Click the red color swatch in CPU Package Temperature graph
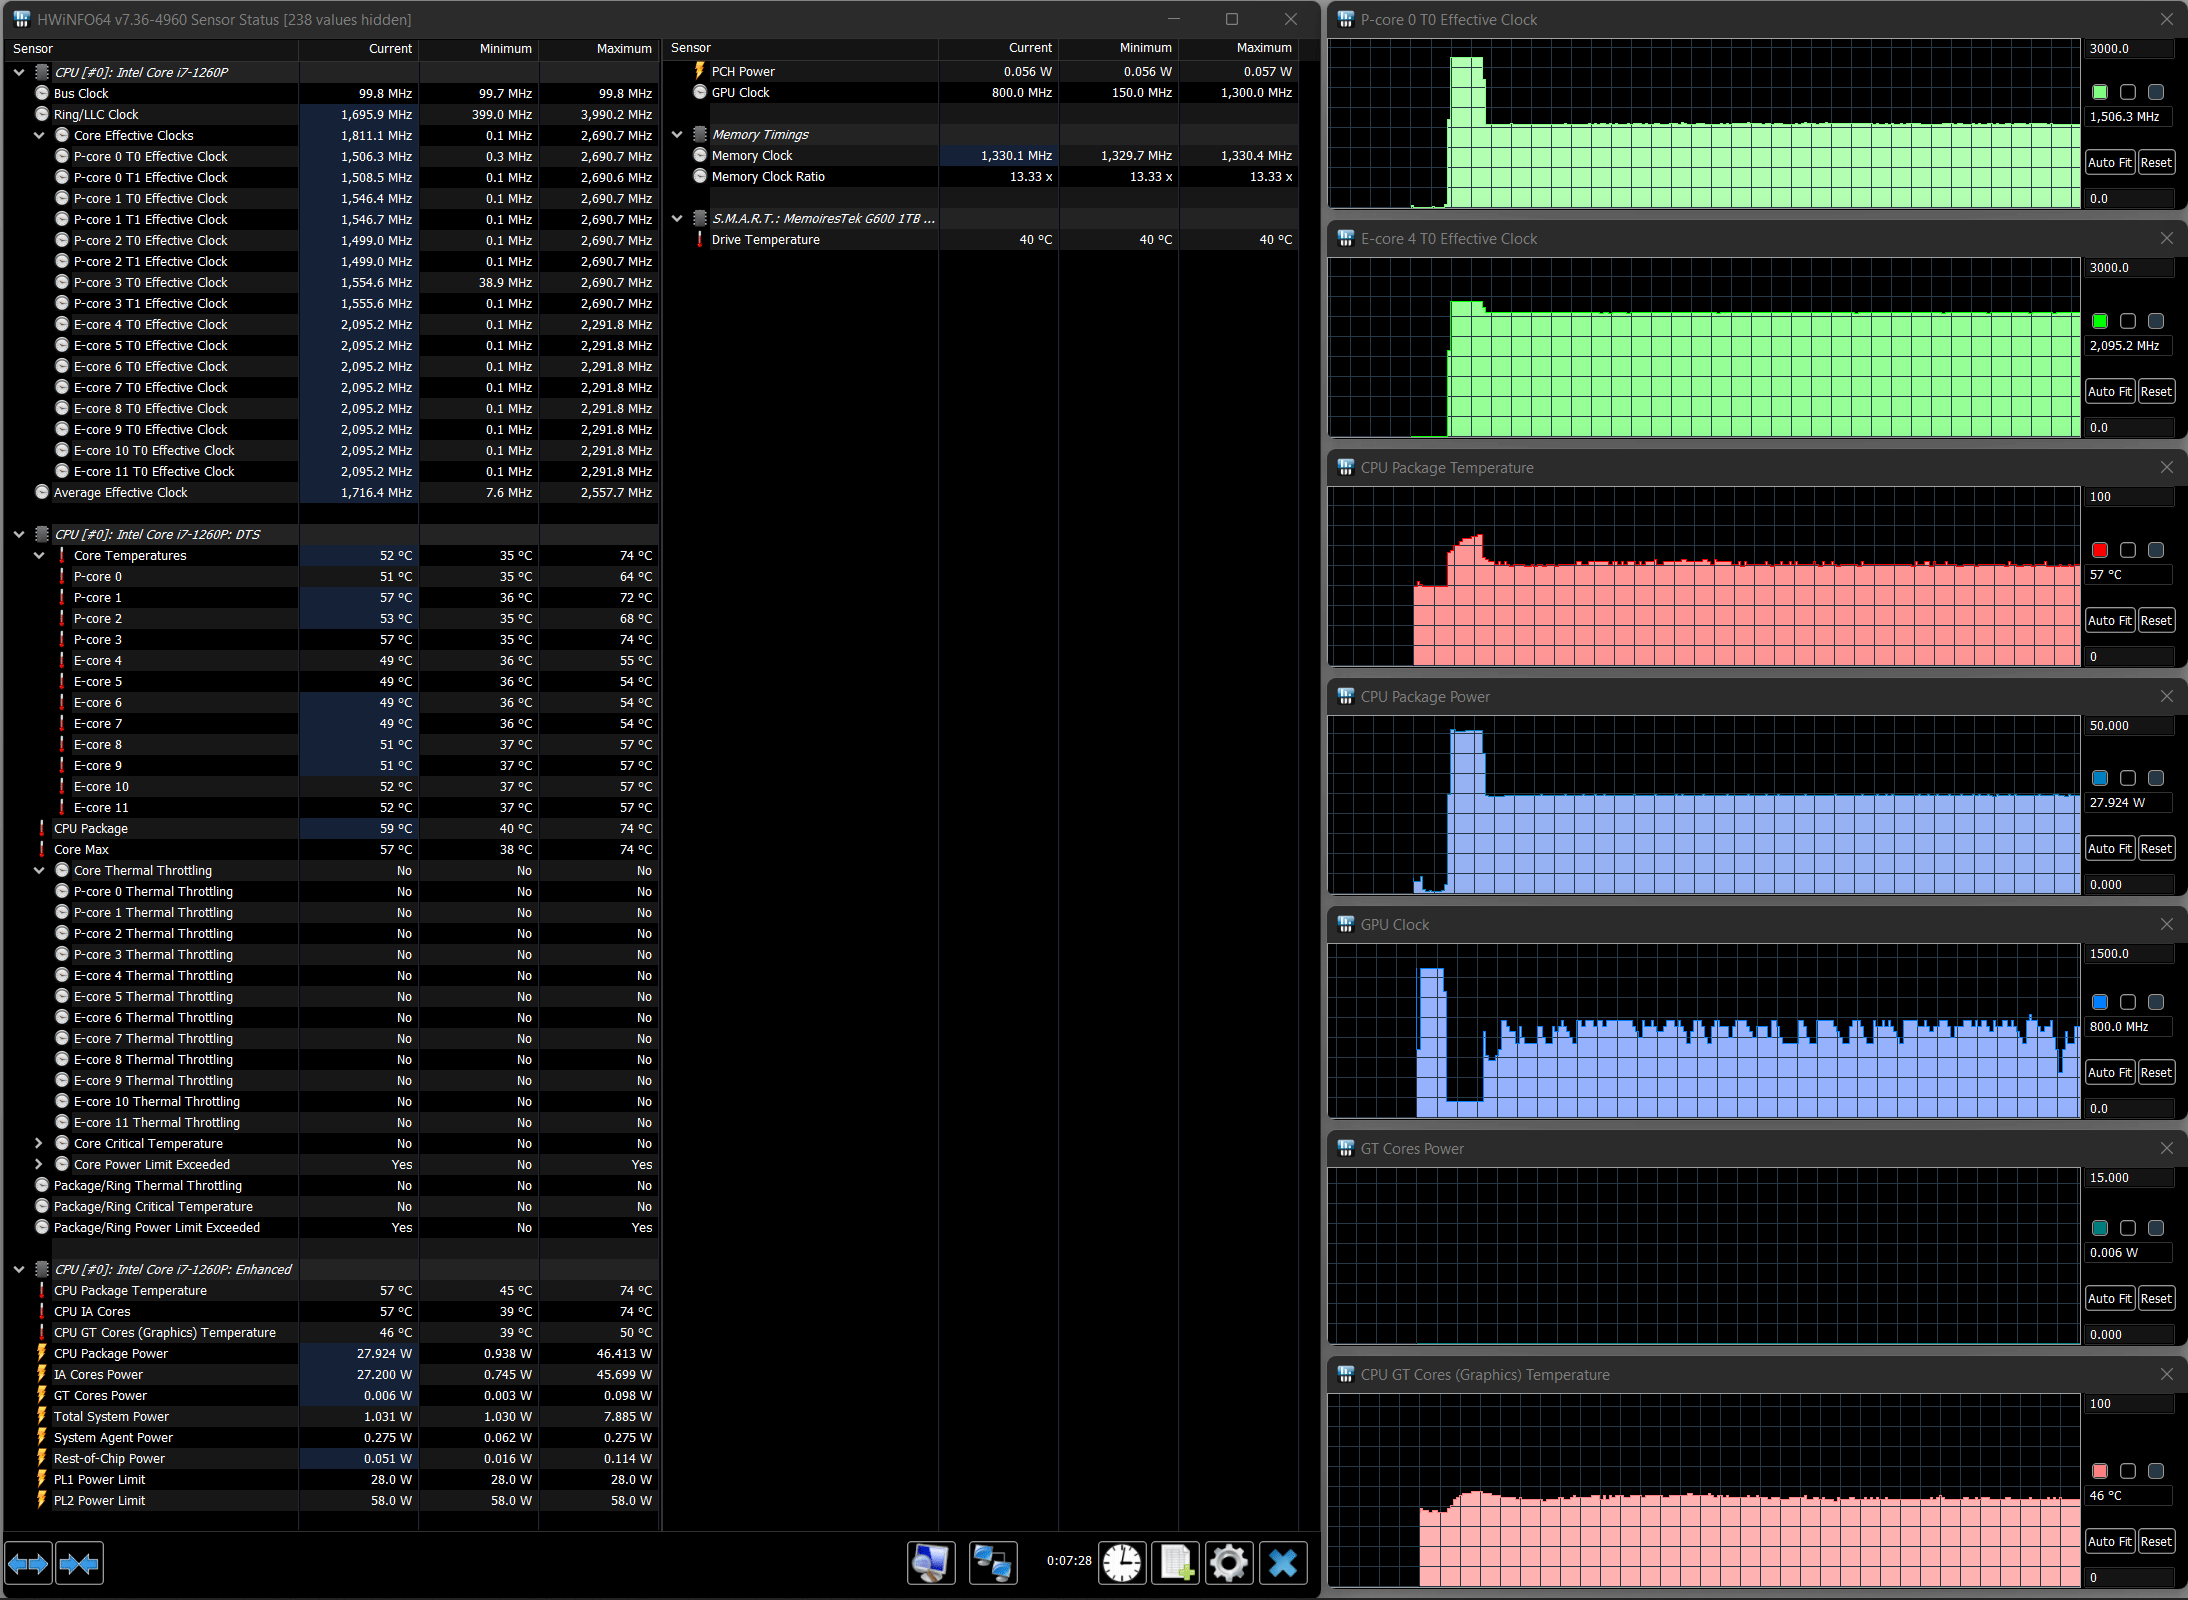 [2100, 550]
